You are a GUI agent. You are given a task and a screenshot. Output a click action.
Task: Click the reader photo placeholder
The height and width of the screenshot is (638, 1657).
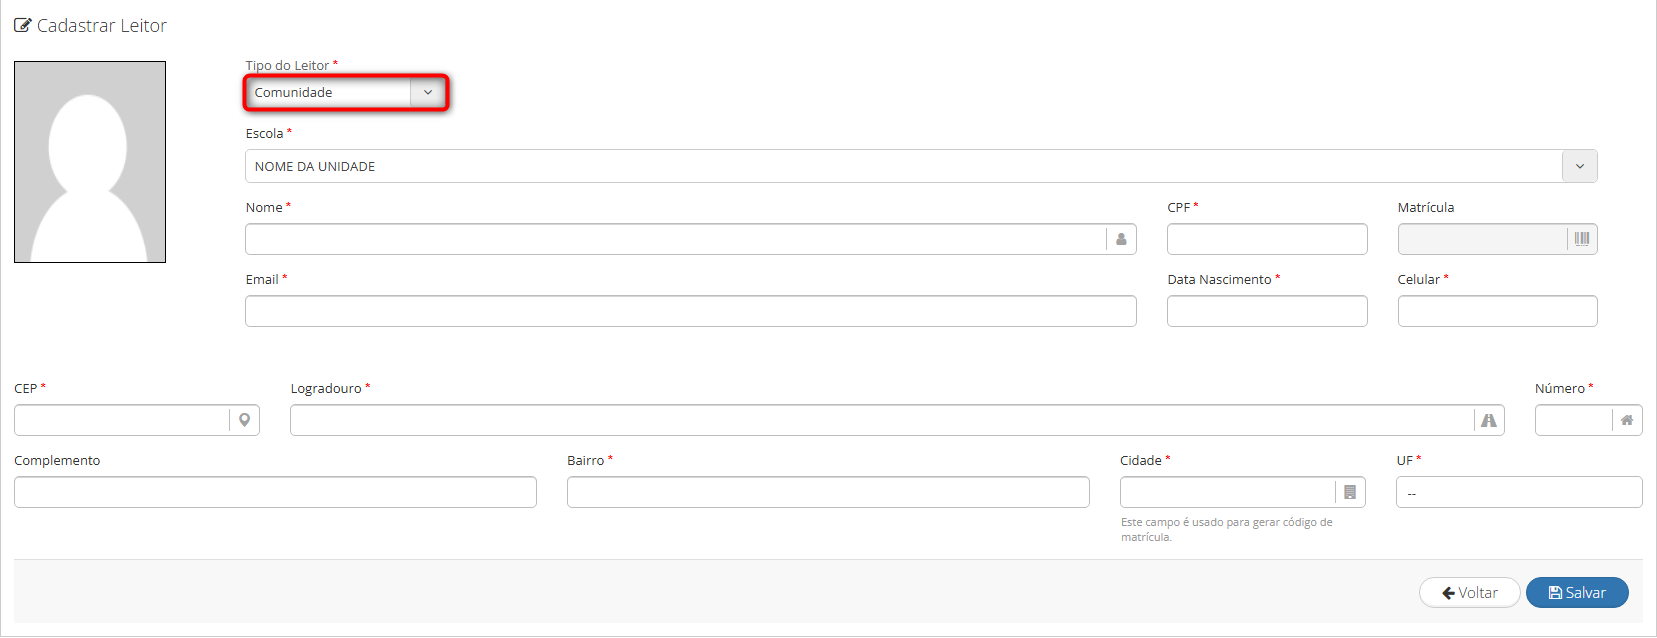point(90,162)
